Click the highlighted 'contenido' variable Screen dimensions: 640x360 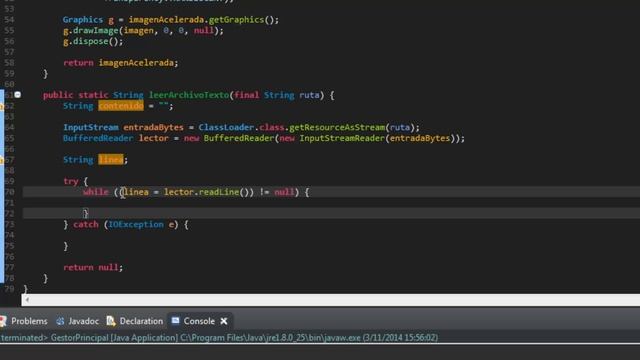click(121, 106)
